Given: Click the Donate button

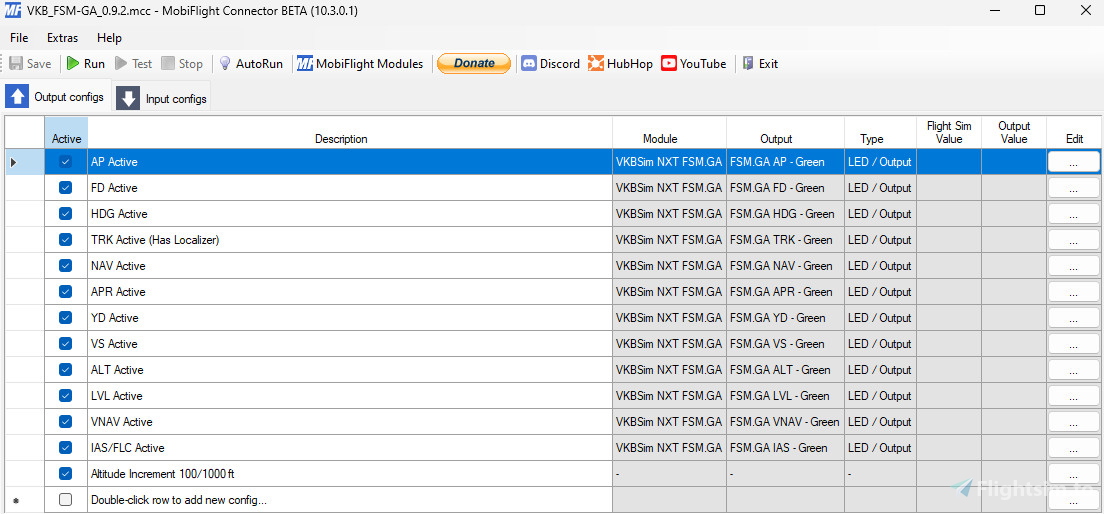Looking at the screenshot, I should (474, 63).
